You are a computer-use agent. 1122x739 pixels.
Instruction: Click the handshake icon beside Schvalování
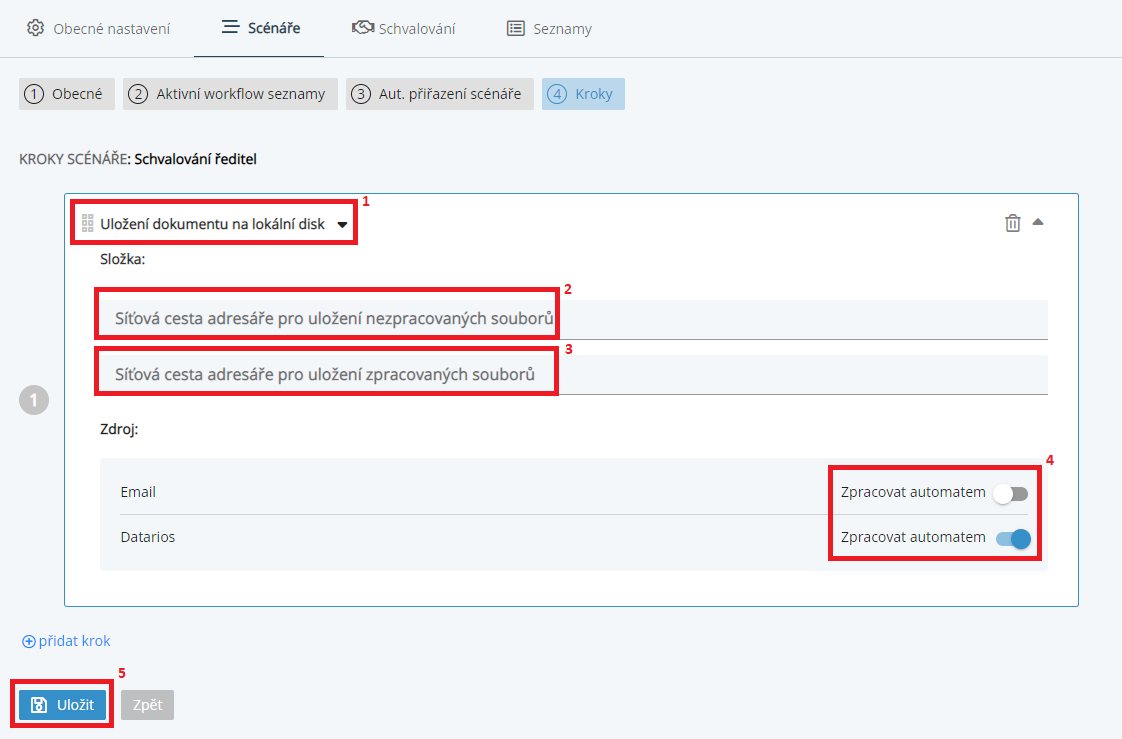(x=363, y=28)
